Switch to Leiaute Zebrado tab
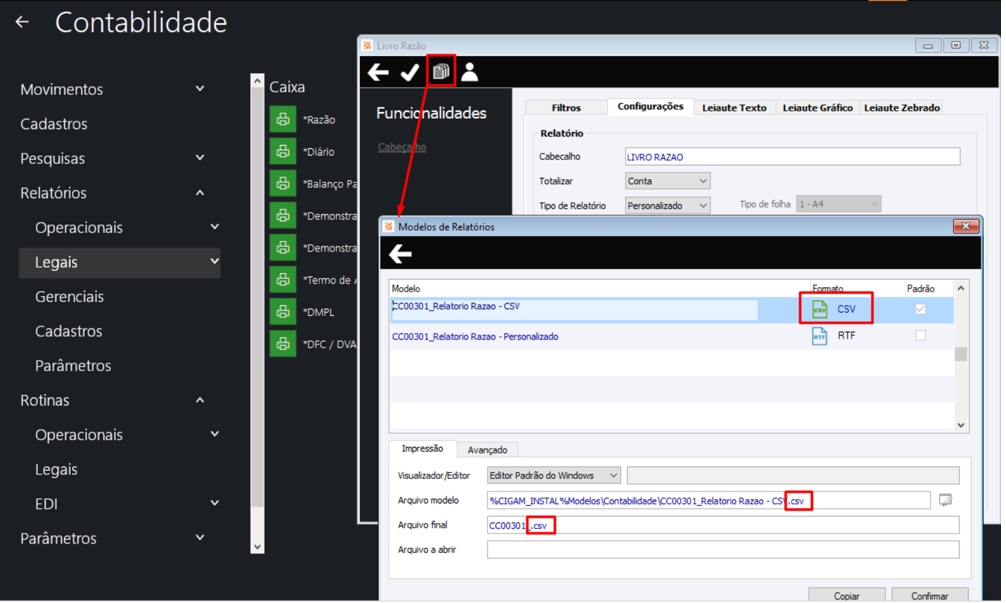Image resolution: width=1006 pixels, height=603 pixels. (901, 108)
